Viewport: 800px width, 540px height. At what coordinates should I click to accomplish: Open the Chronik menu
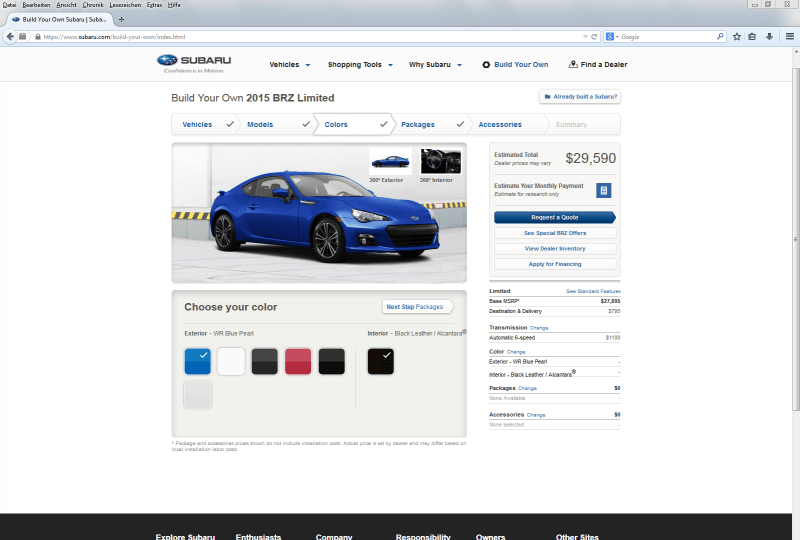(x=93, y=5)
